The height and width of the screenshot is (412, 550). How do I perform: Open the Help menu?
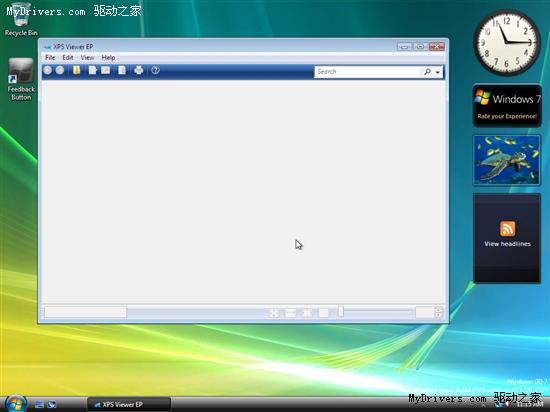[108, 58]
